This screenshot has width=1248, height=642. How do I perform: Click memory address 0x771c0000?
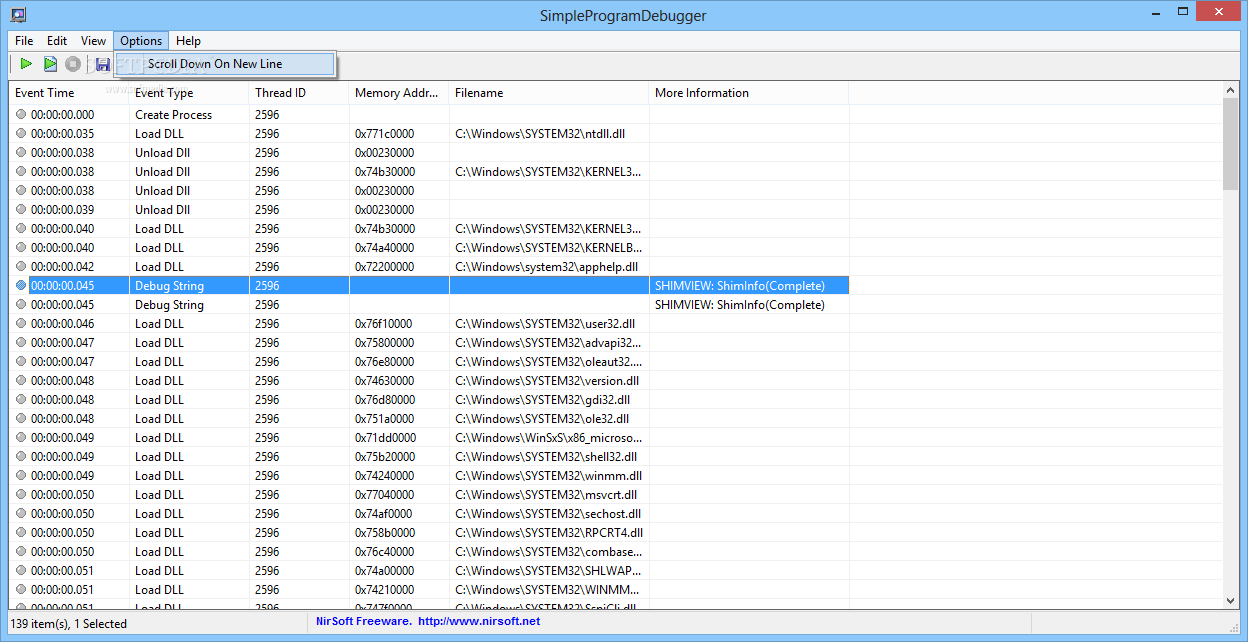[385, 134]
